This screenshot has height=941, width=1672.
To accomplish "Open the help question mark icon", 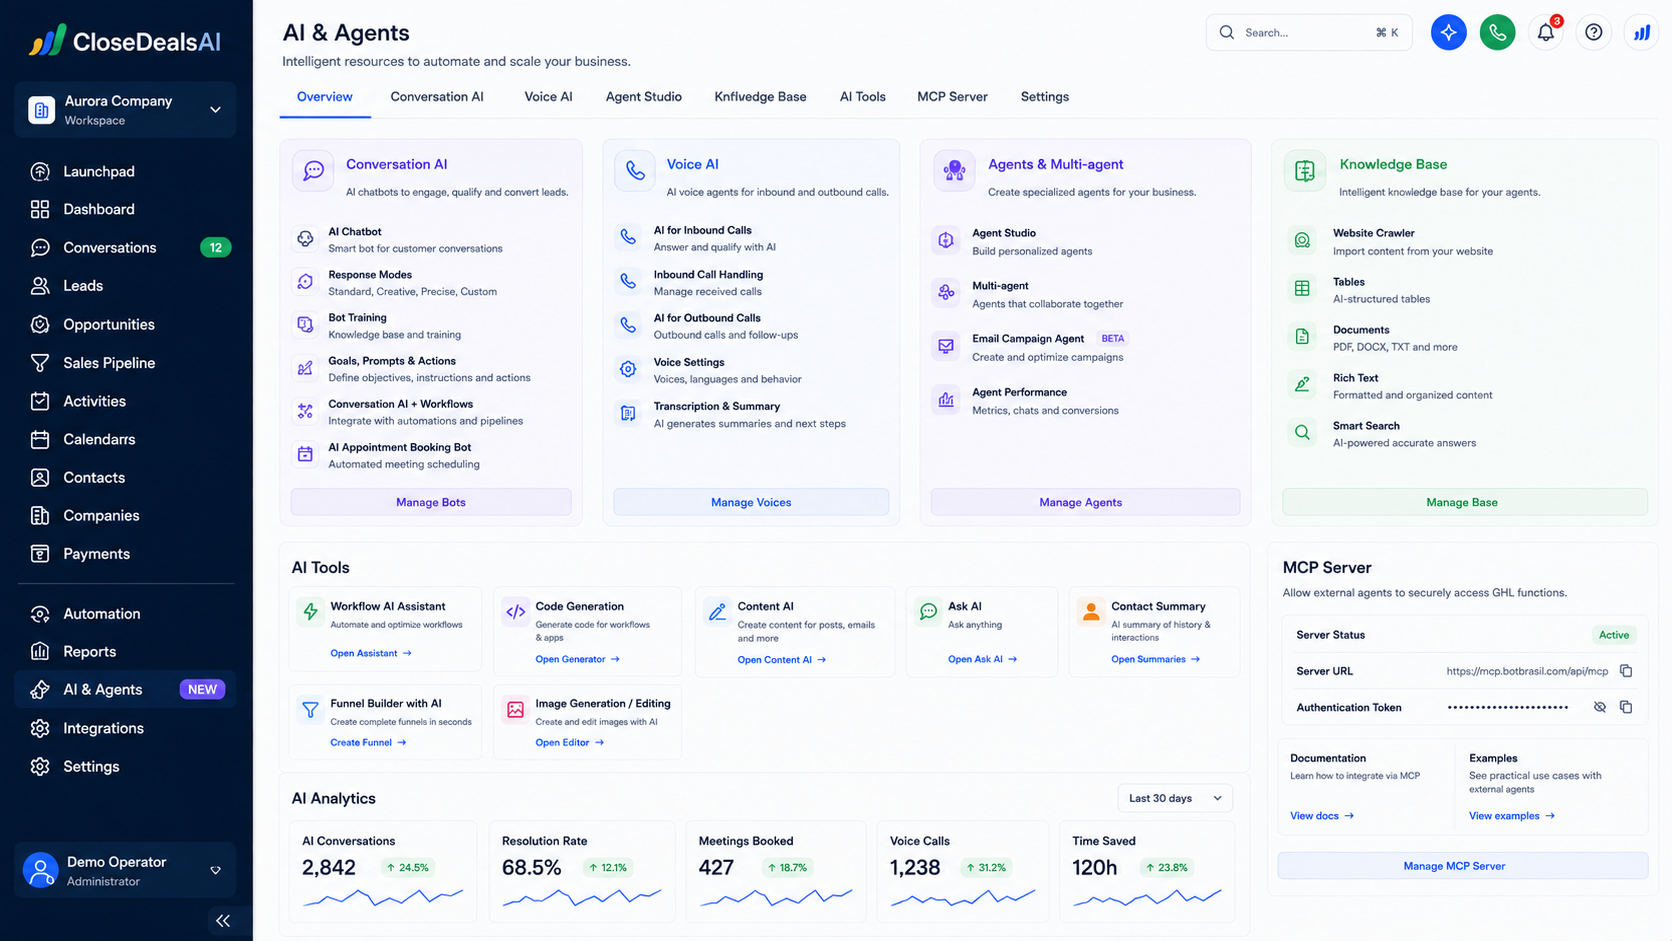I will coord(1594,33).
